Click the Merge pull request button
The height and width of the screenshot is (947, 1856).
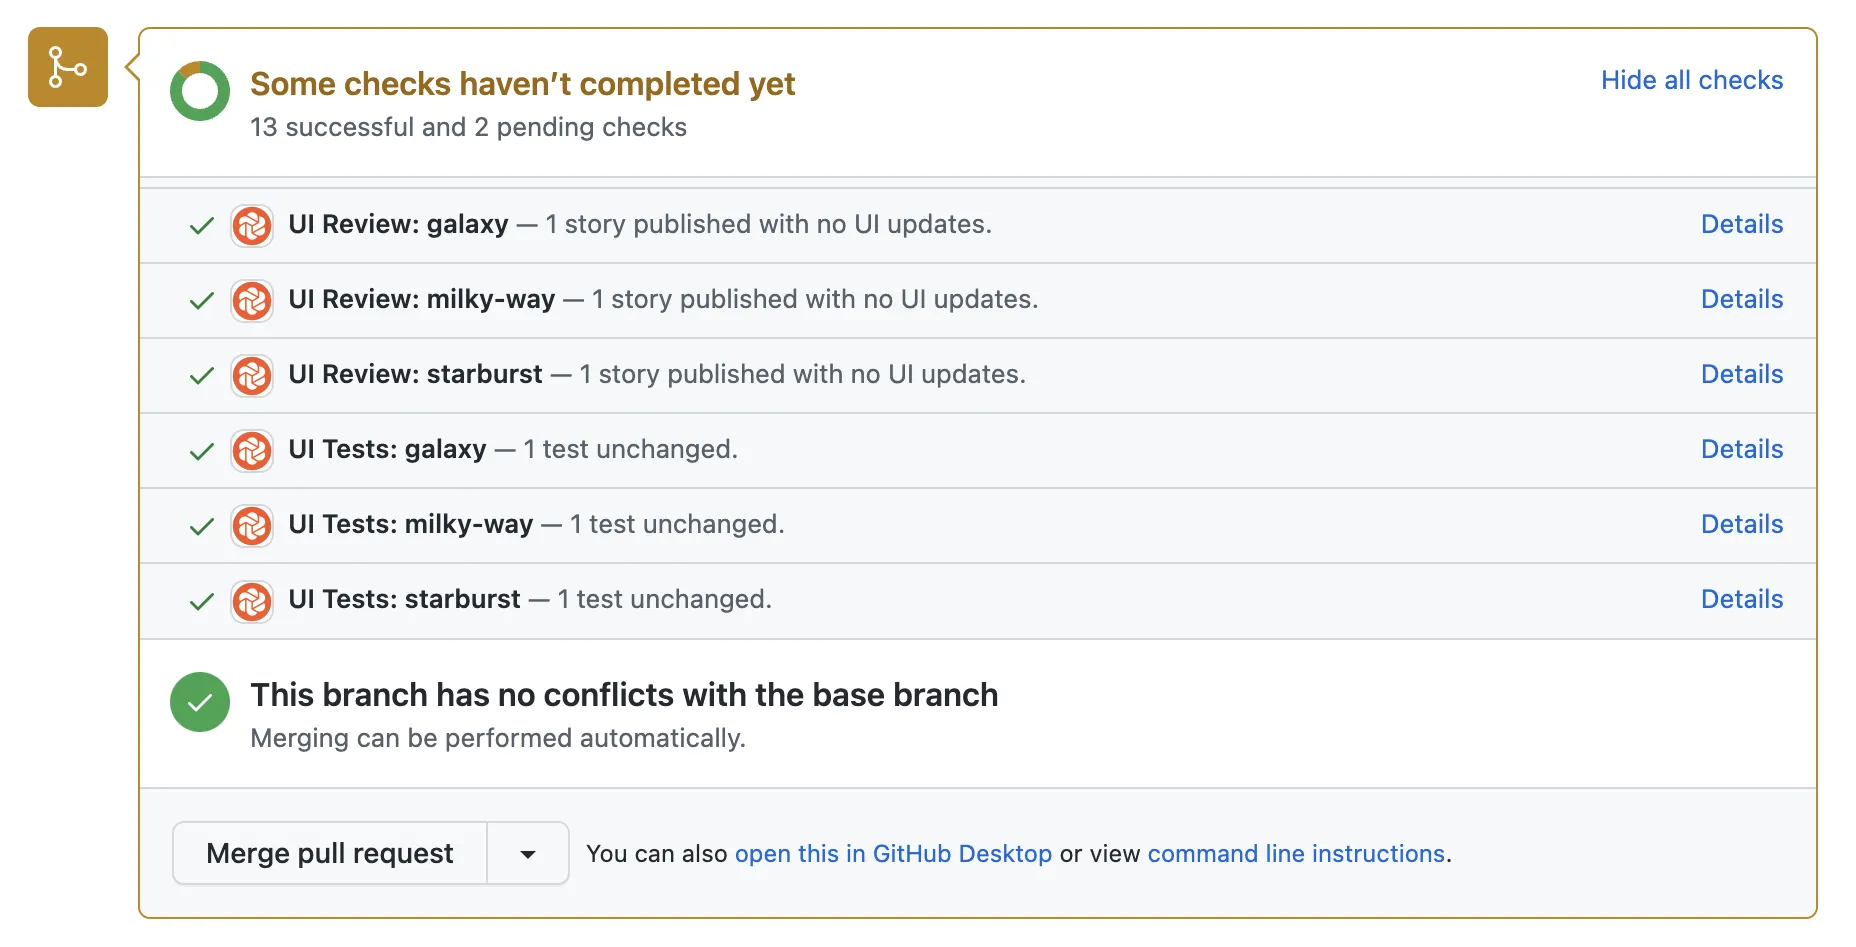click(x=330, y=853)
